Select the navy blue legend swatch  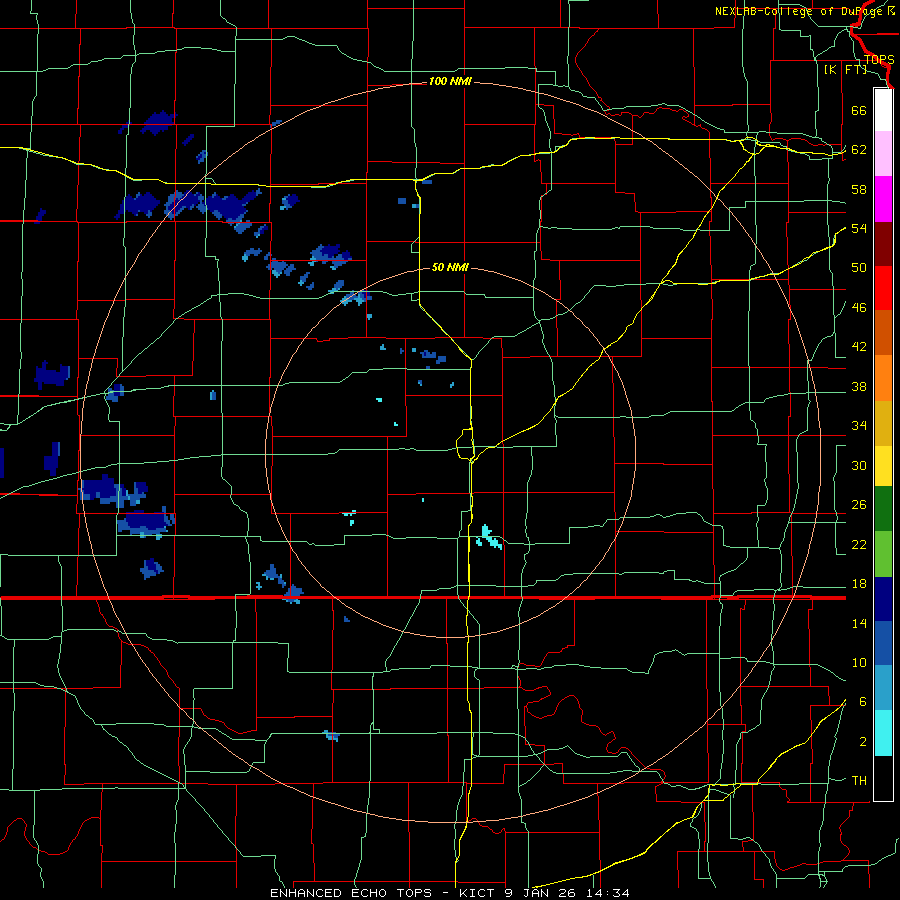coord(883,599)
